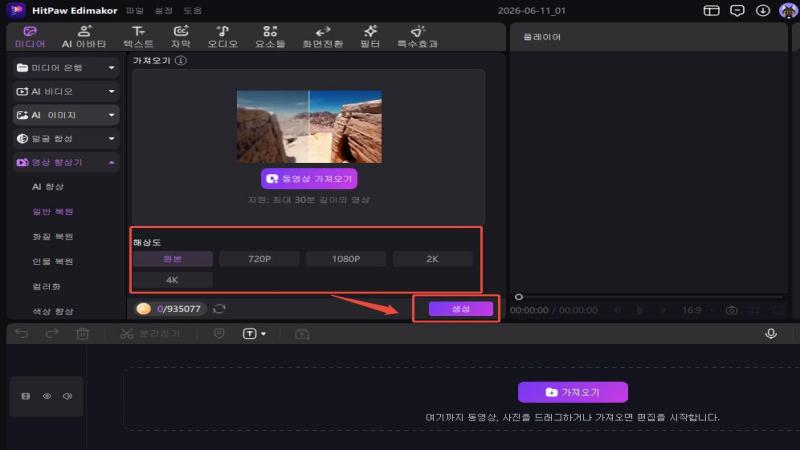This screenshot has width=800, height=450.
Task: Click the 플레이어 panel title
Action: point(541,37)
